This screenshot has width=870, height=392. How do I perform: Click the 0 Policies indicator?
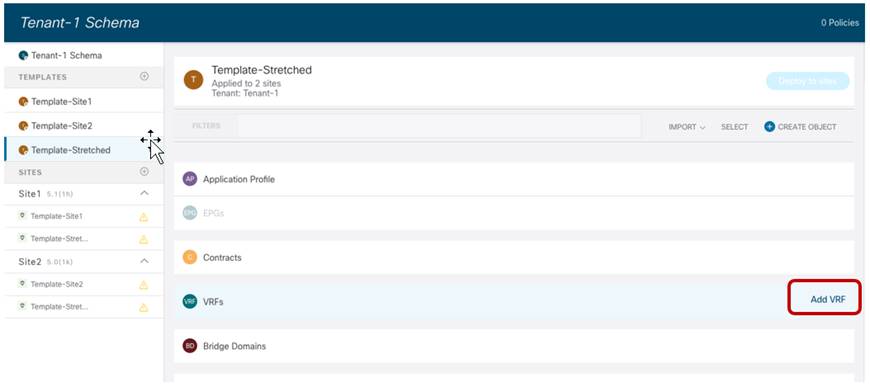click(x=840, y=23)
